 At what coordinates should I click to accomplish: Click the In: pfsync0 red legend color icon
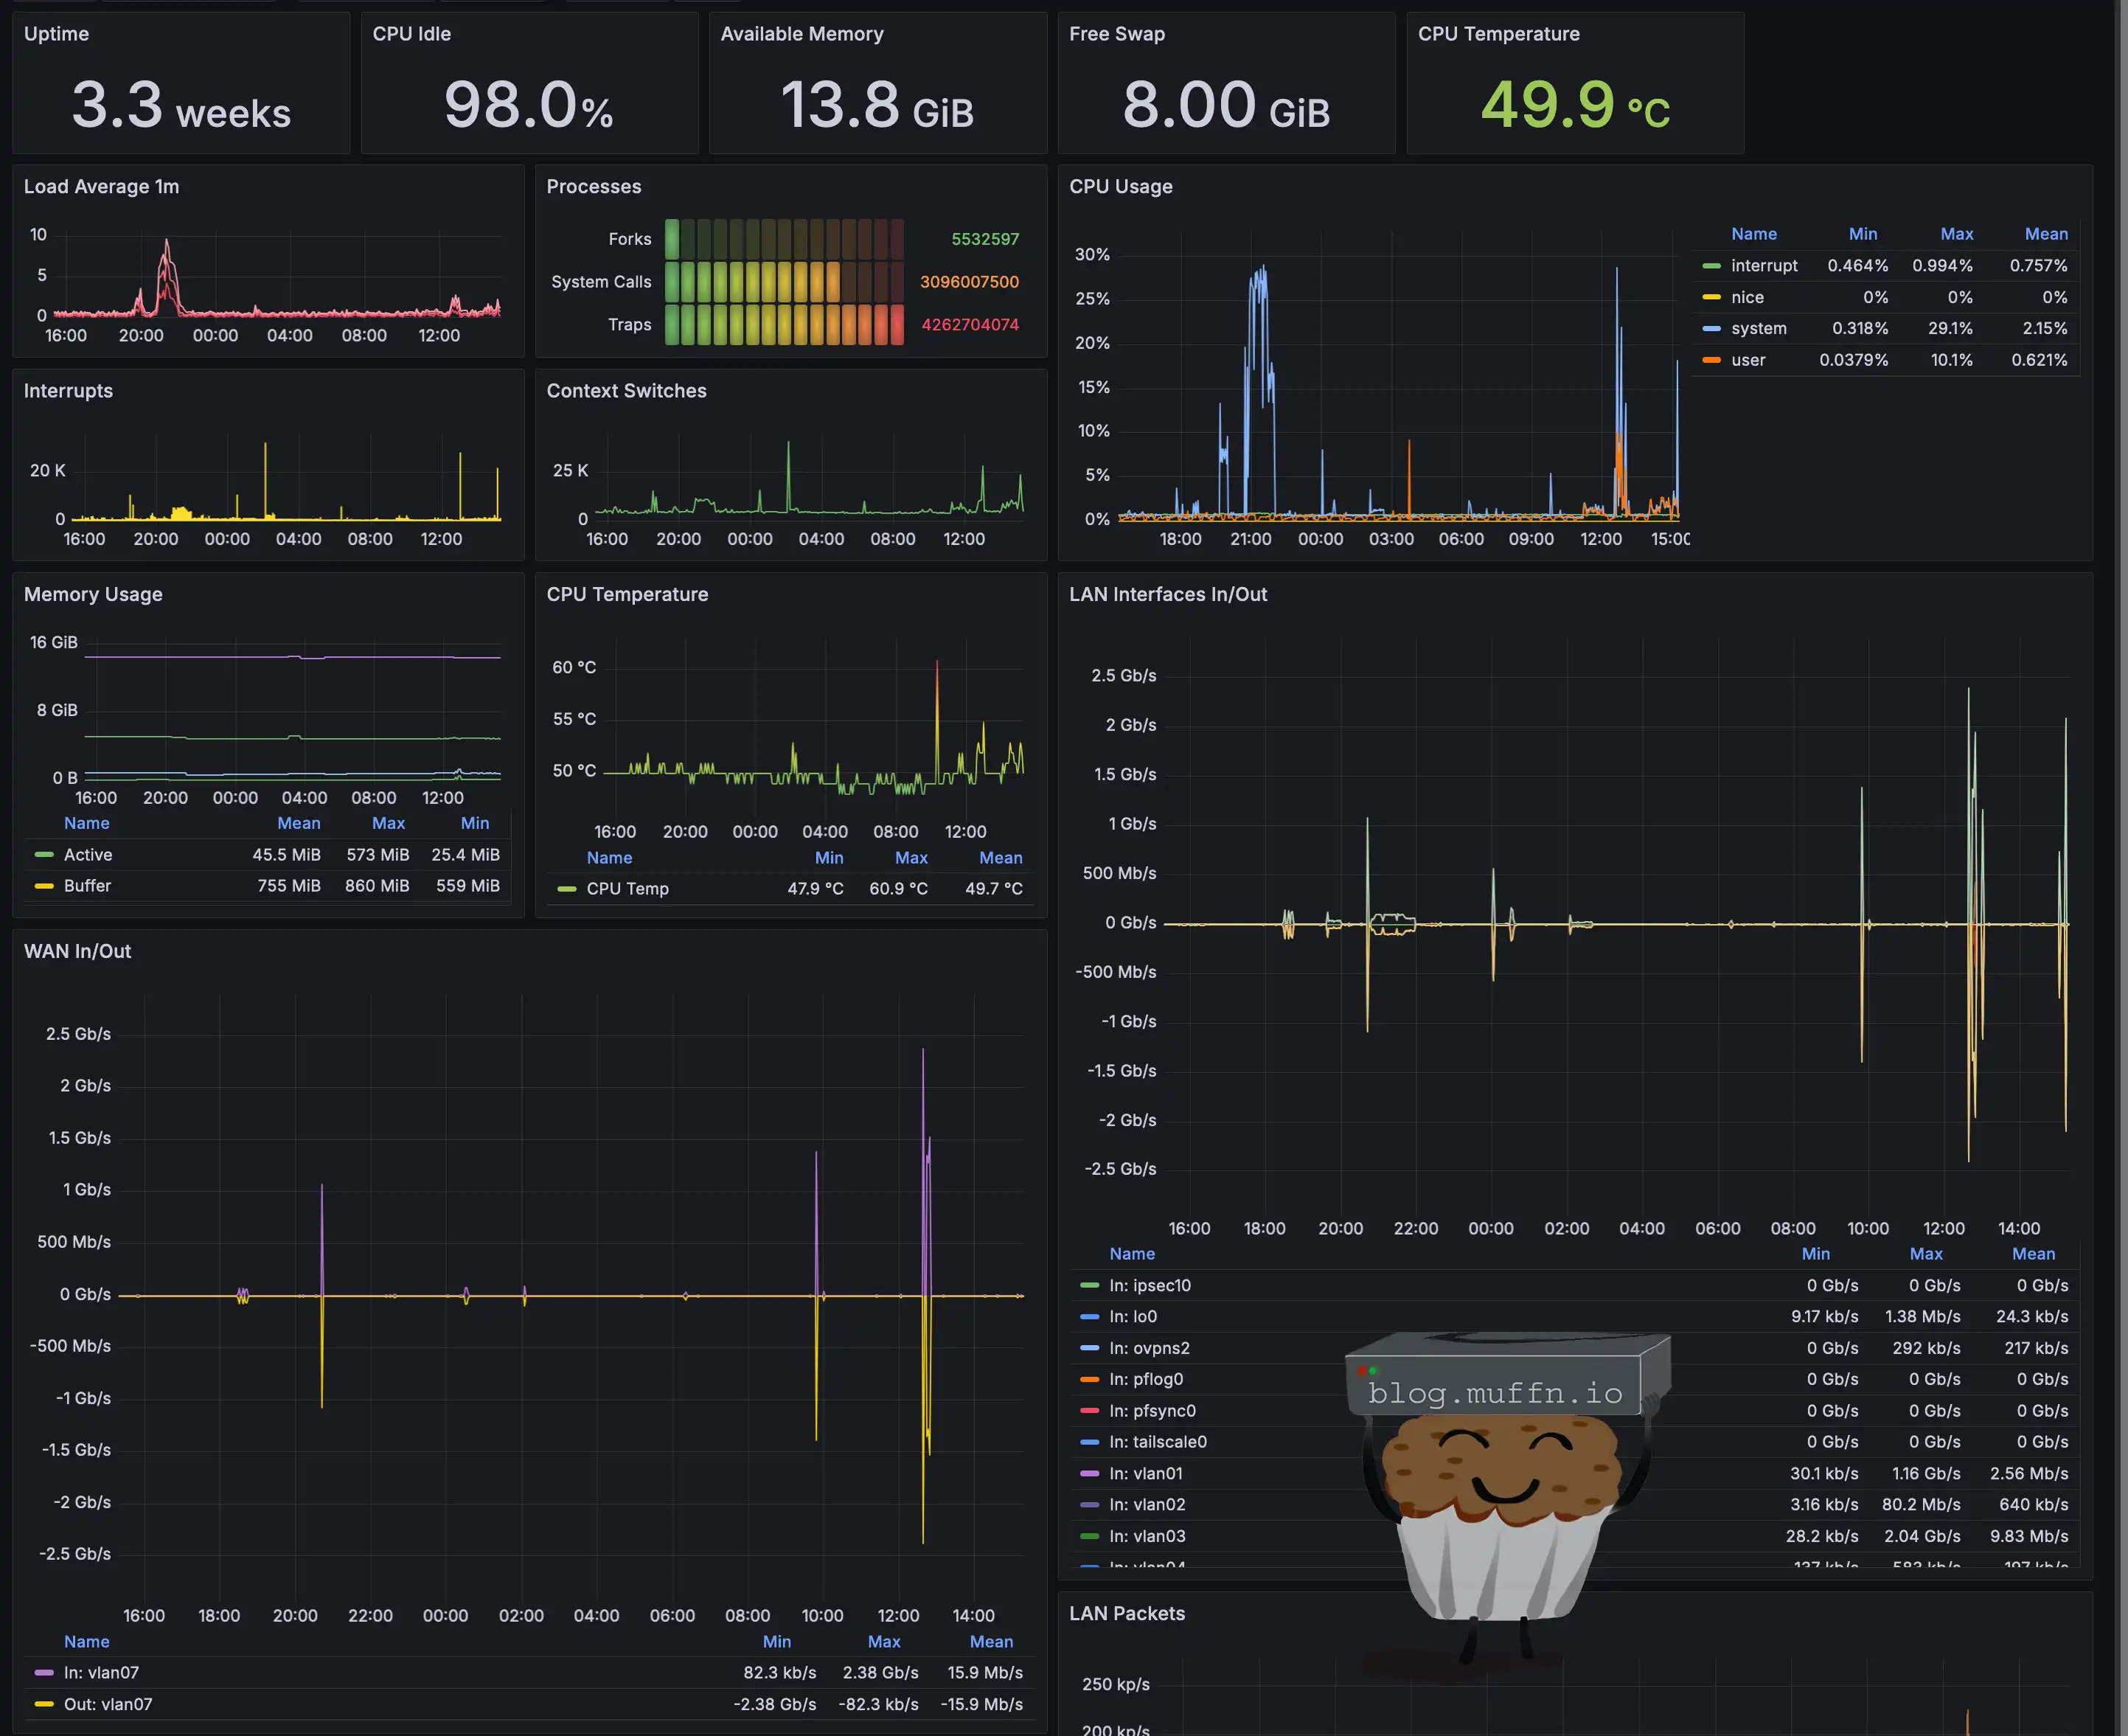[x=1089, y=1411]
